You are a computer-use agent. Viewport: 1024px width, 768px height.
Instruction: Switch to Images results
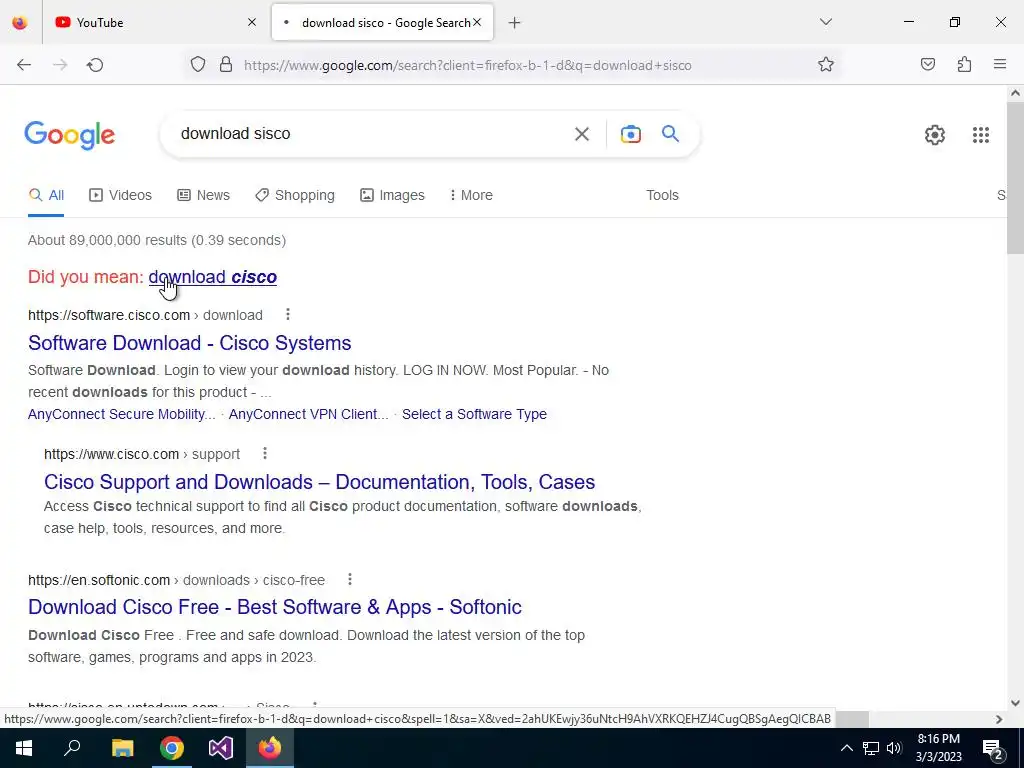(392, 195)
